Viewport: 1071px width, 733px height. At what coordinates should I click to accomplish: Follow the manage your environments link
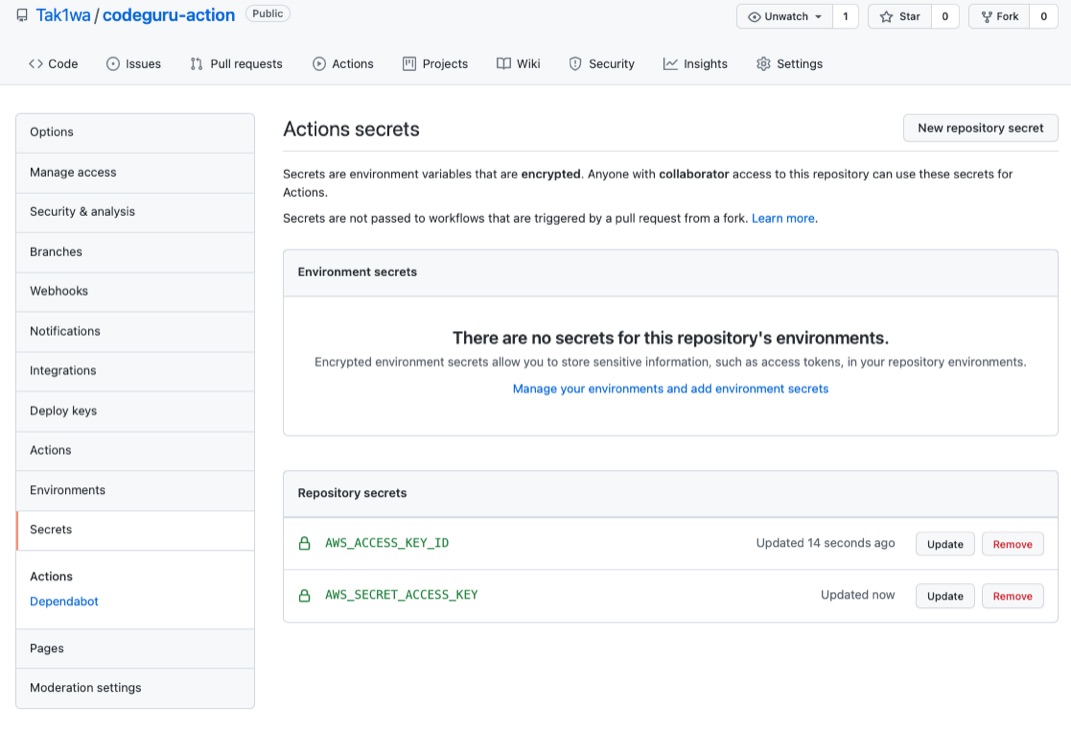pos(671,388)
